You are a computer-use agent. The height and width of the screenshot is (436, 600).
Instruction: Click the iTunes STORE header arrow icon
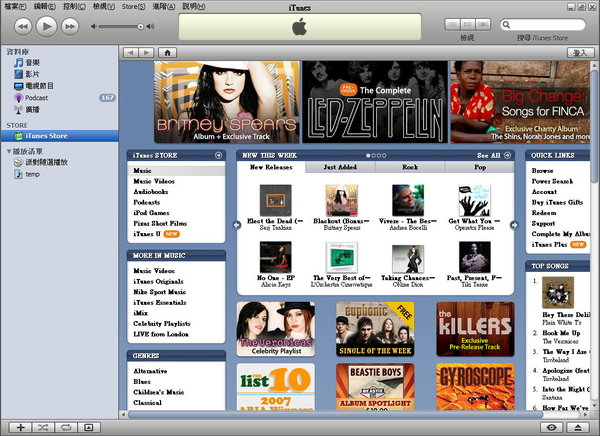pos(218,155)
